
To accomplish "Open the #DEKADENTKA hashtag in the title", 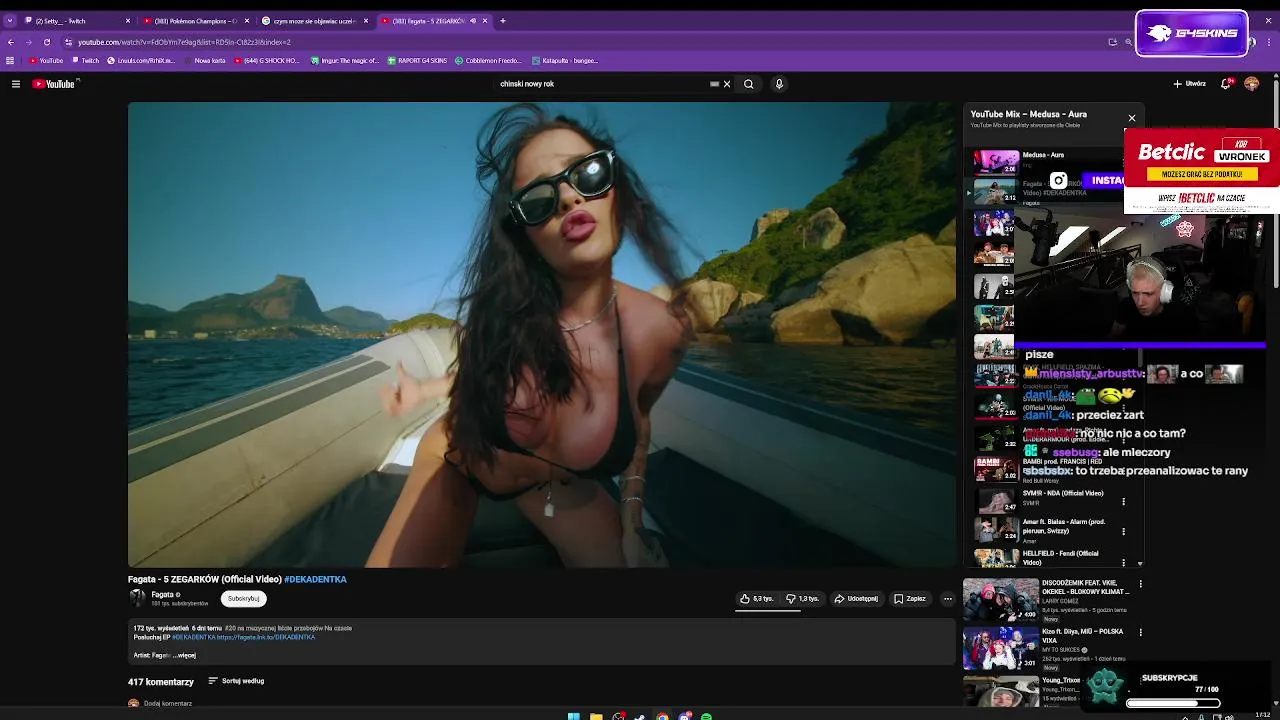I will click(x=315, y=579).
